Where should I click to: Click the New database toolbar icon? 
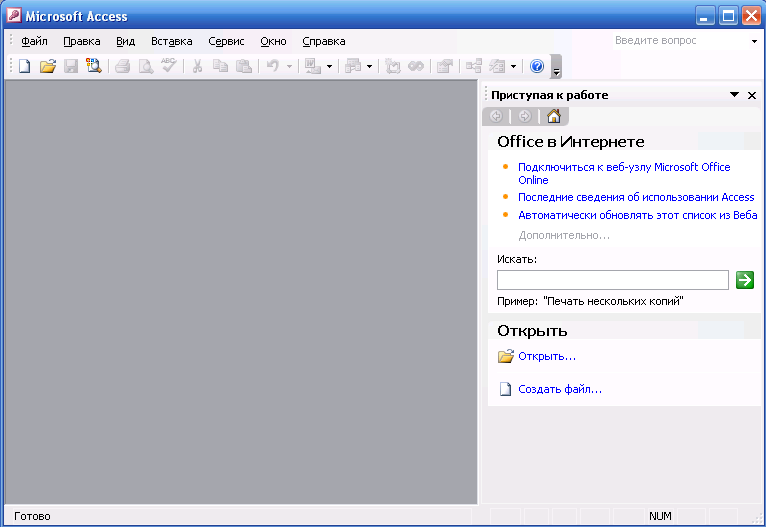(24, 66)
